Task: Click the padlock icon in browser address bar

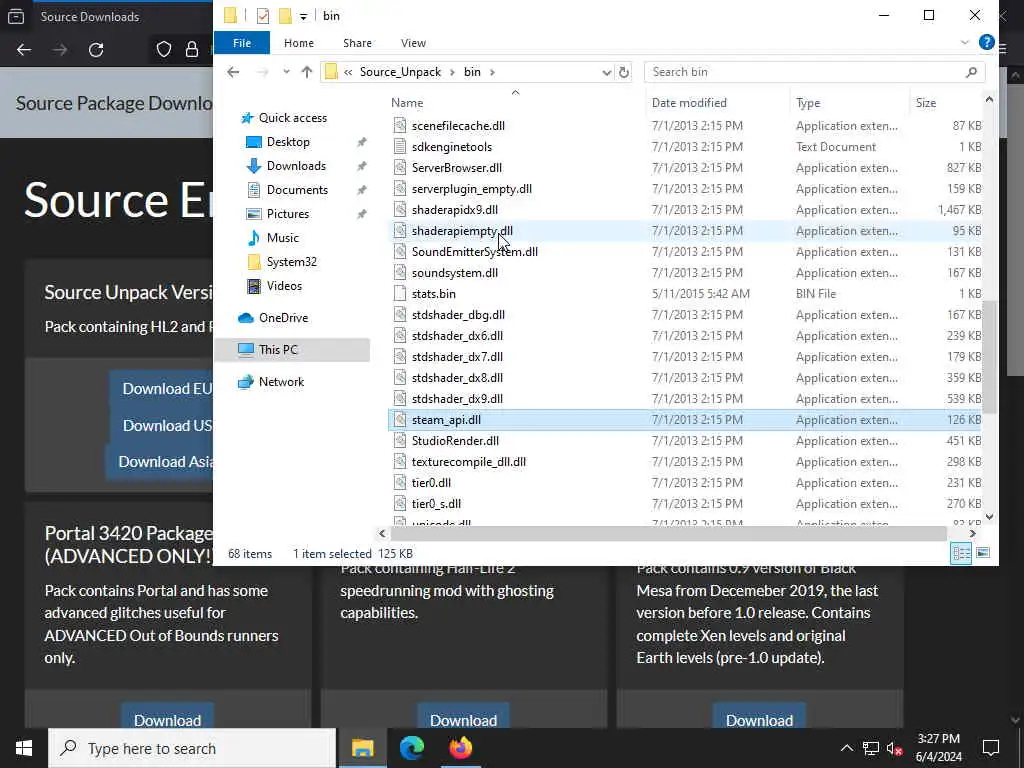Action: tap(191, 50)
